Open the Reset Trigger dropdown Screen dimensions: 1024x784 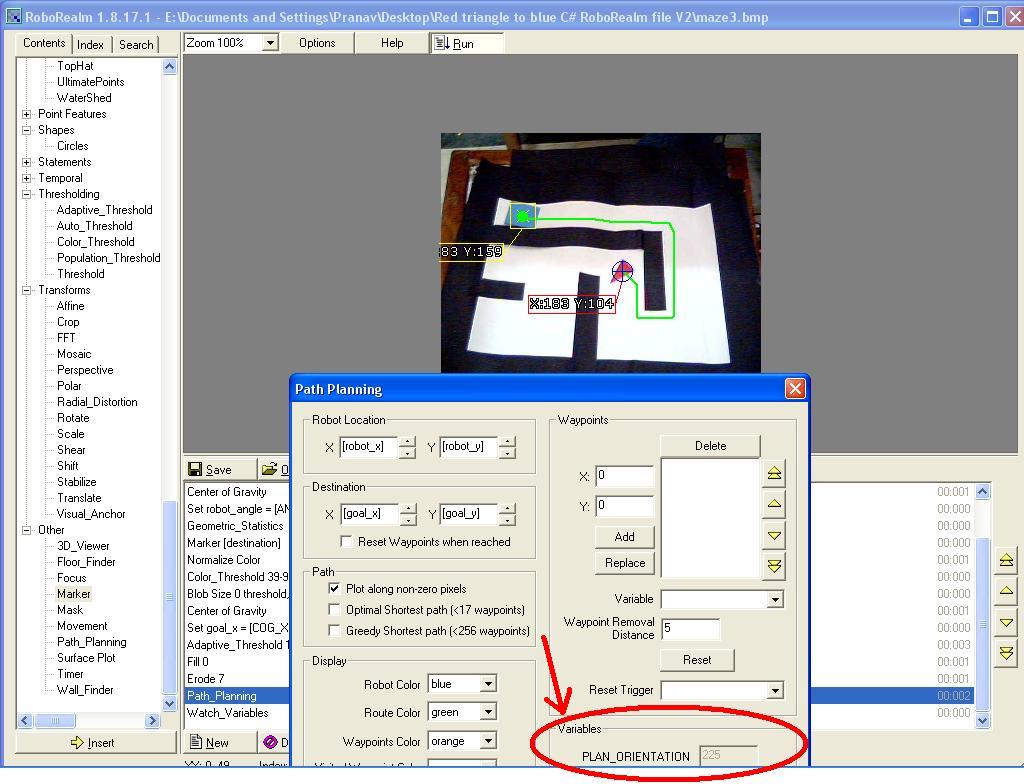point(774,691)
